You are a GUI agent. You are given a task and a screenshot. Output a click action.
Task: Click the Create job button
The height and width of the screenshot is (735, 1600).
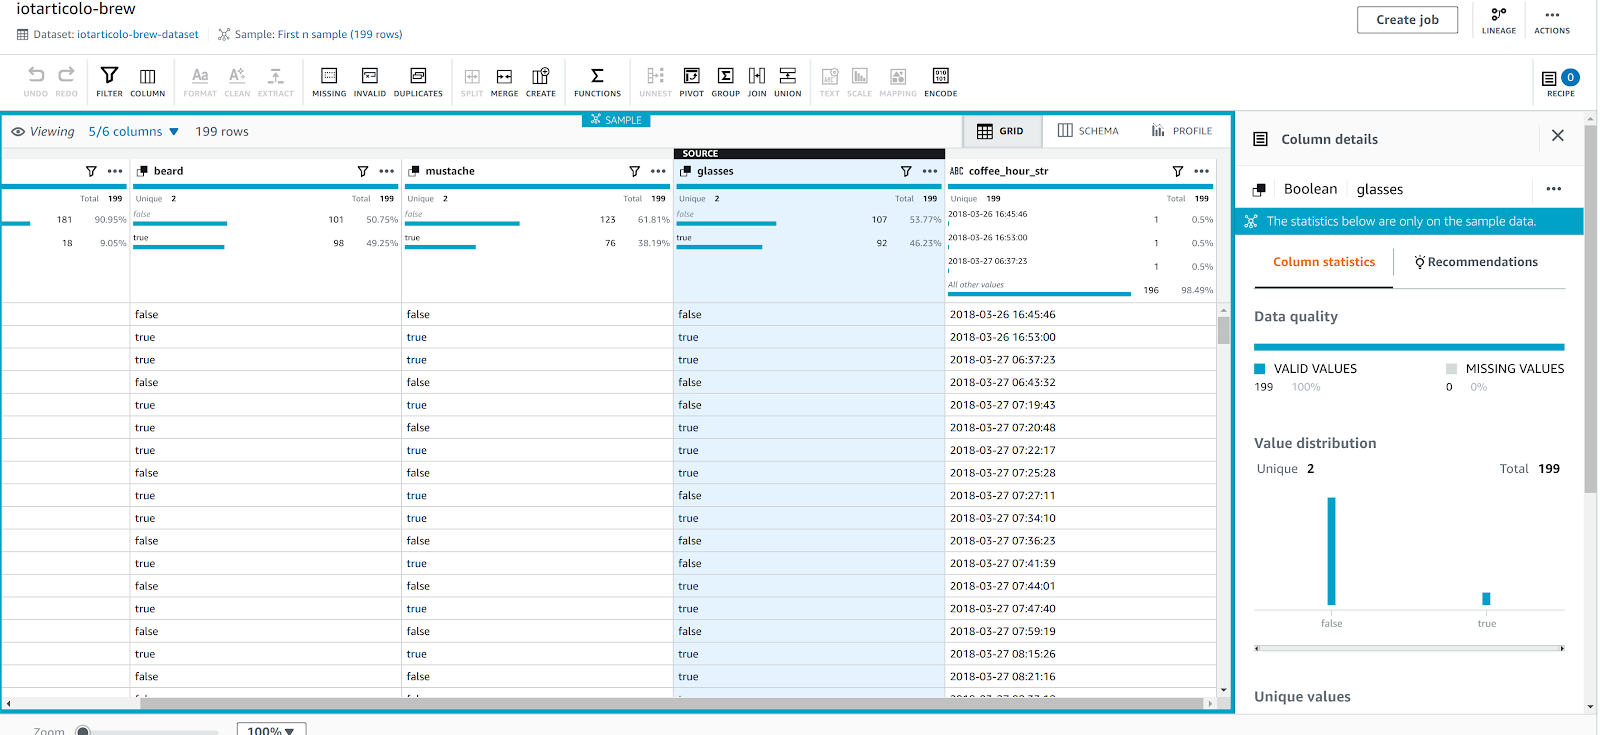[x=1407, y=20]
